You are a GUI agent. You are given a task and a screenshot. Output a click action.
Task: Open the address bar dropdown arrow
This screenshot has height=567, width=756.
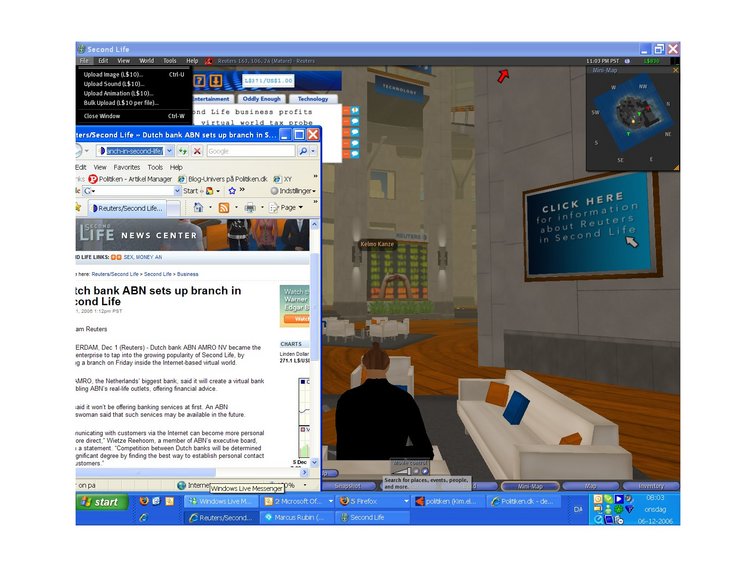click(x=169, y=151)
